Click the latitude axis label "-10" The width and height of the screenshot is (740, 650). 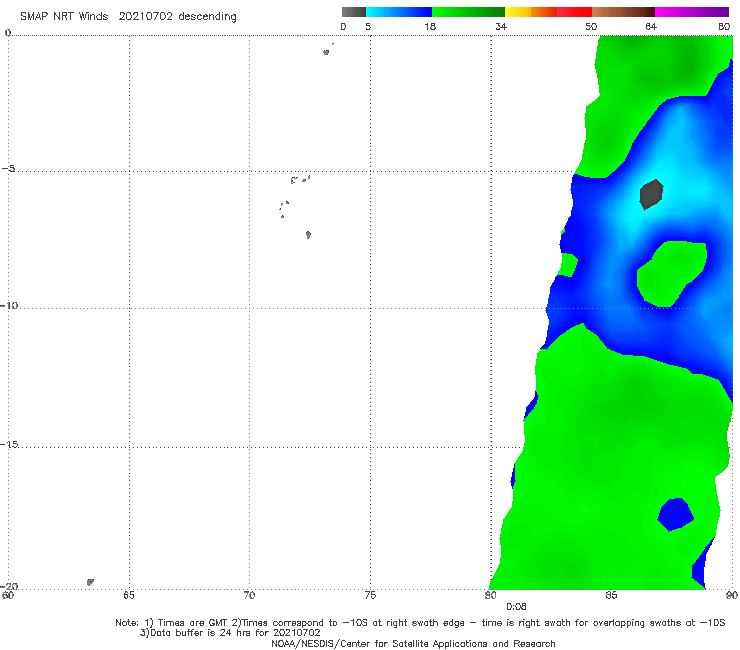9,305
